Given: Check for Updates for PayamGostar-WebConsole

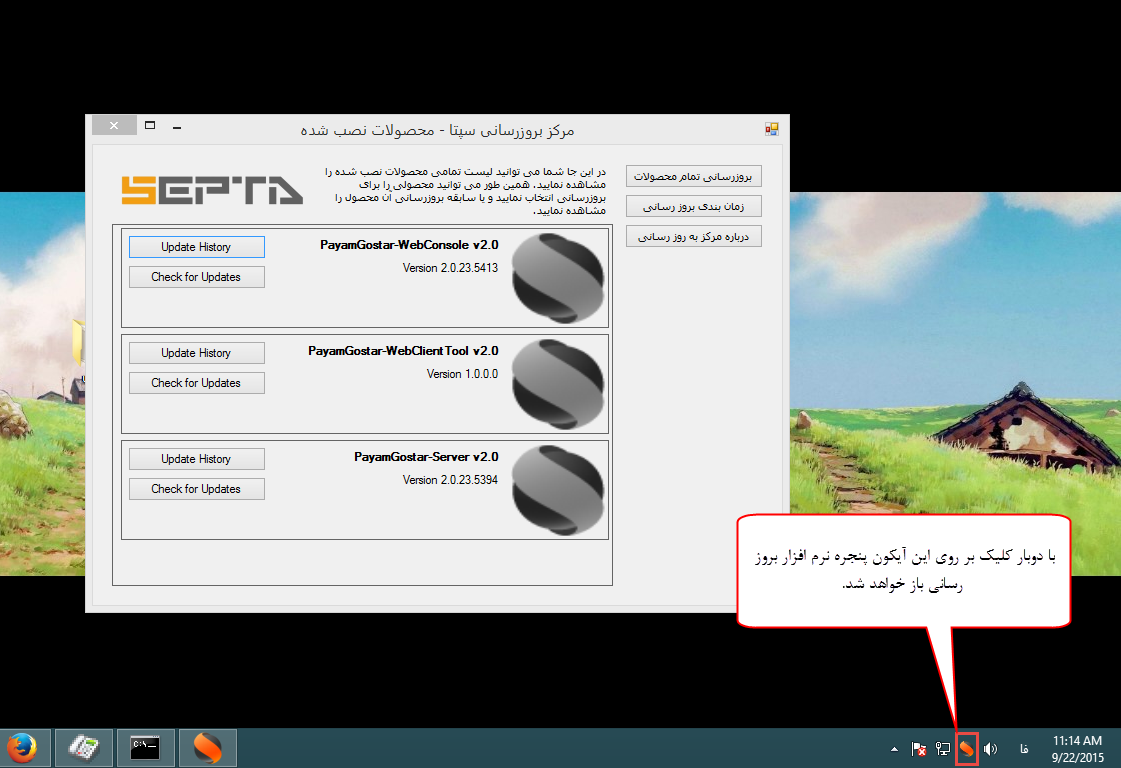Looking at the screenshot, I should coord(197,277).
